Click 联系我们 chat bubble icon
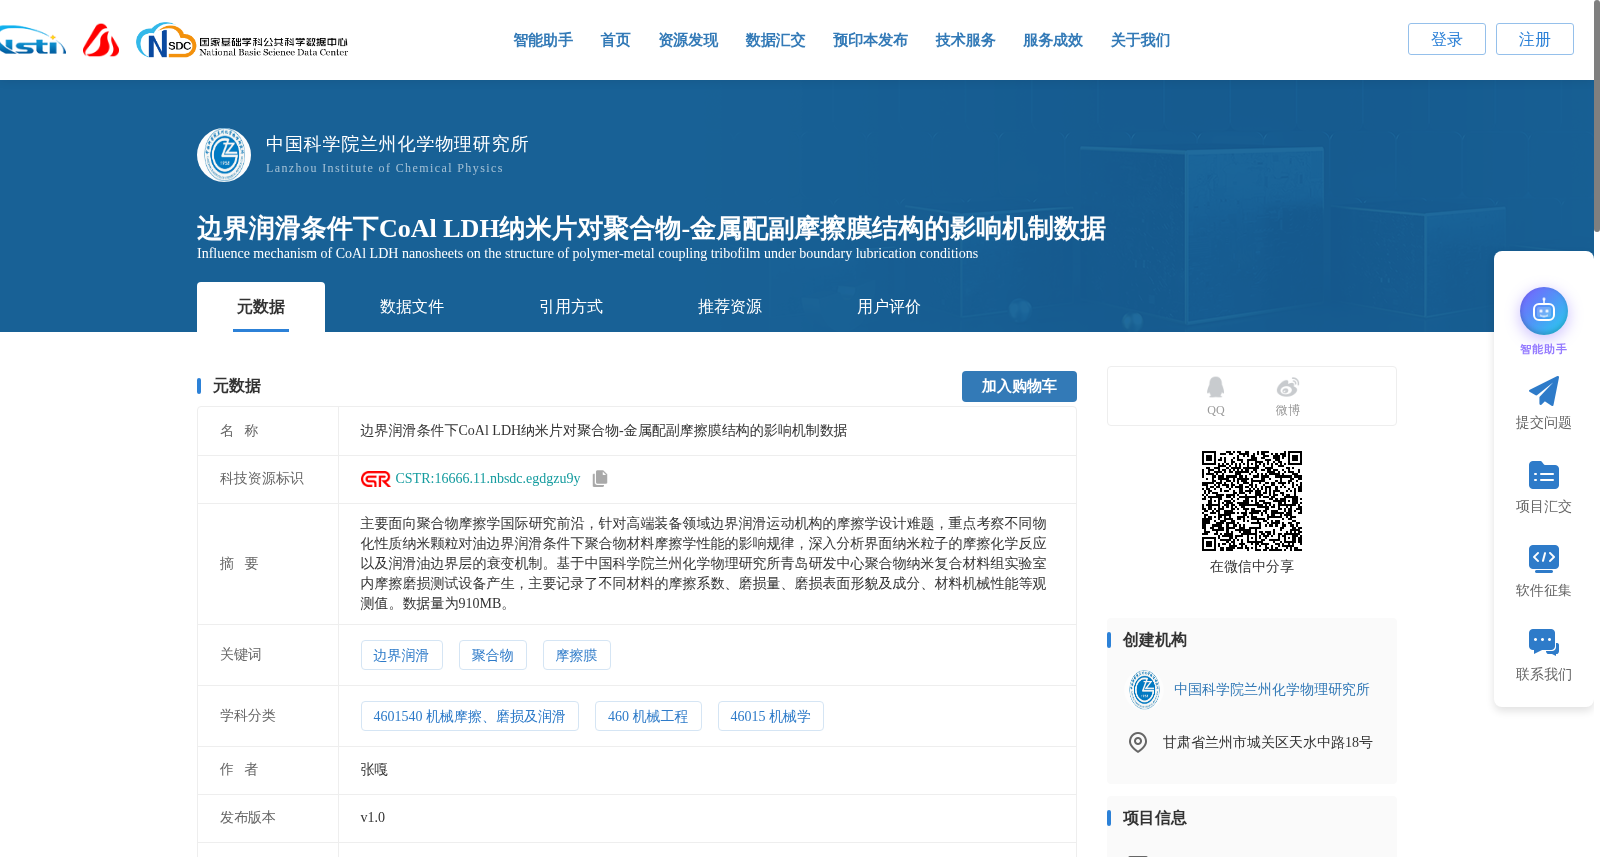Viewport: 1600px width, 857px height. point(1544,642)
